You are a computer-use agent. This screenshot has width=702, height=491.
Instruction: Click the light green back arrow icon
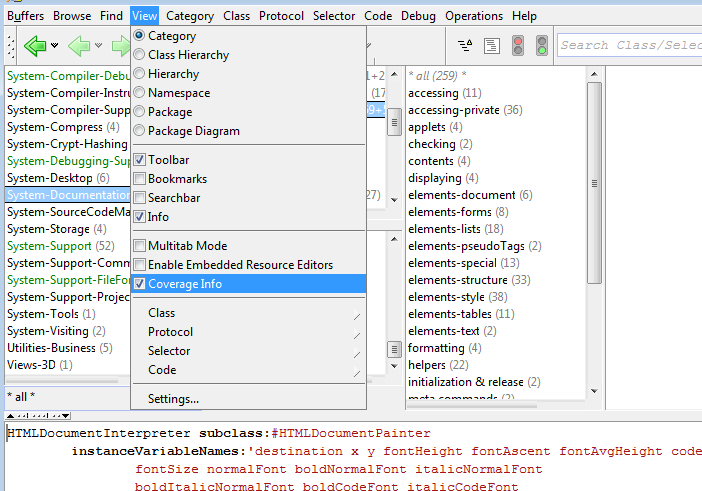(79, 45)
